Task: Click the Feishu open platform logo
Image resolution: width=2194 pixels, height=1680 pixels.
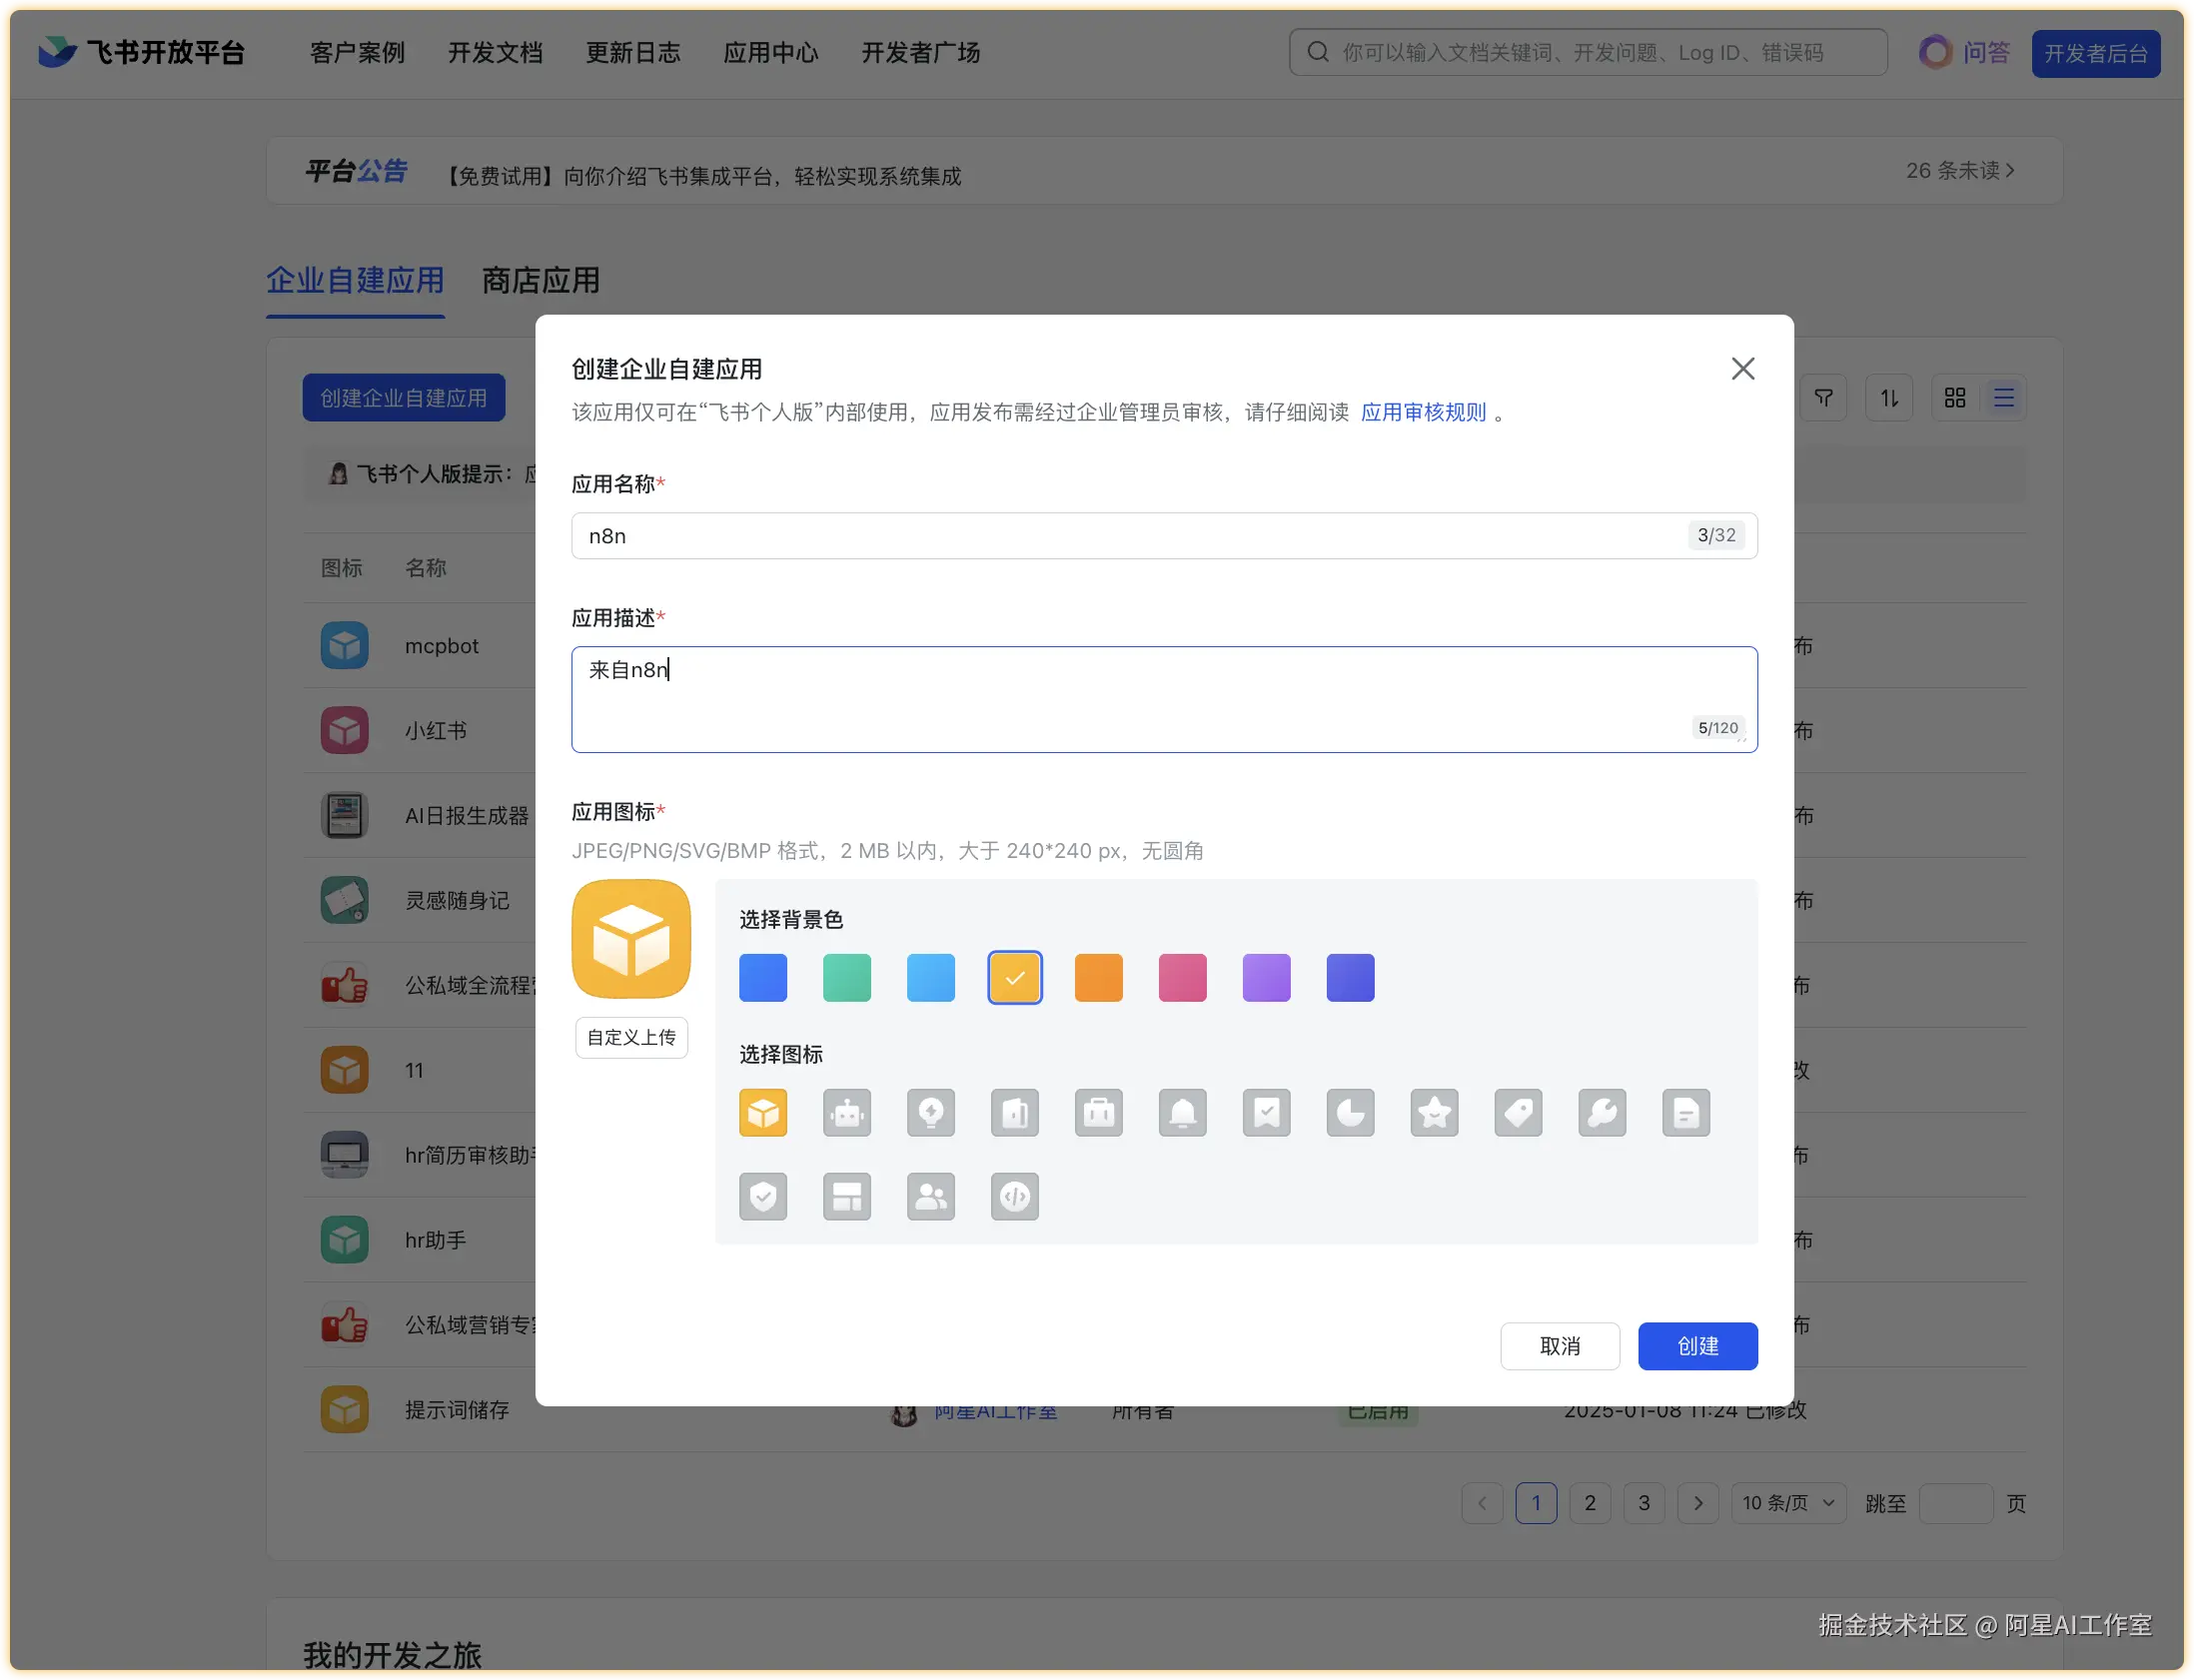Action: [142, 52]
